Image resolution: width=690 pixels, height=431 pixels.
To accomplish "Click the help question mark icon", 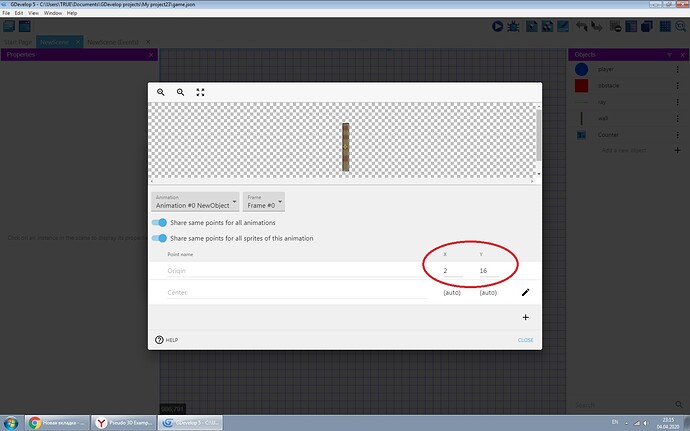I will tap(159, 340).
